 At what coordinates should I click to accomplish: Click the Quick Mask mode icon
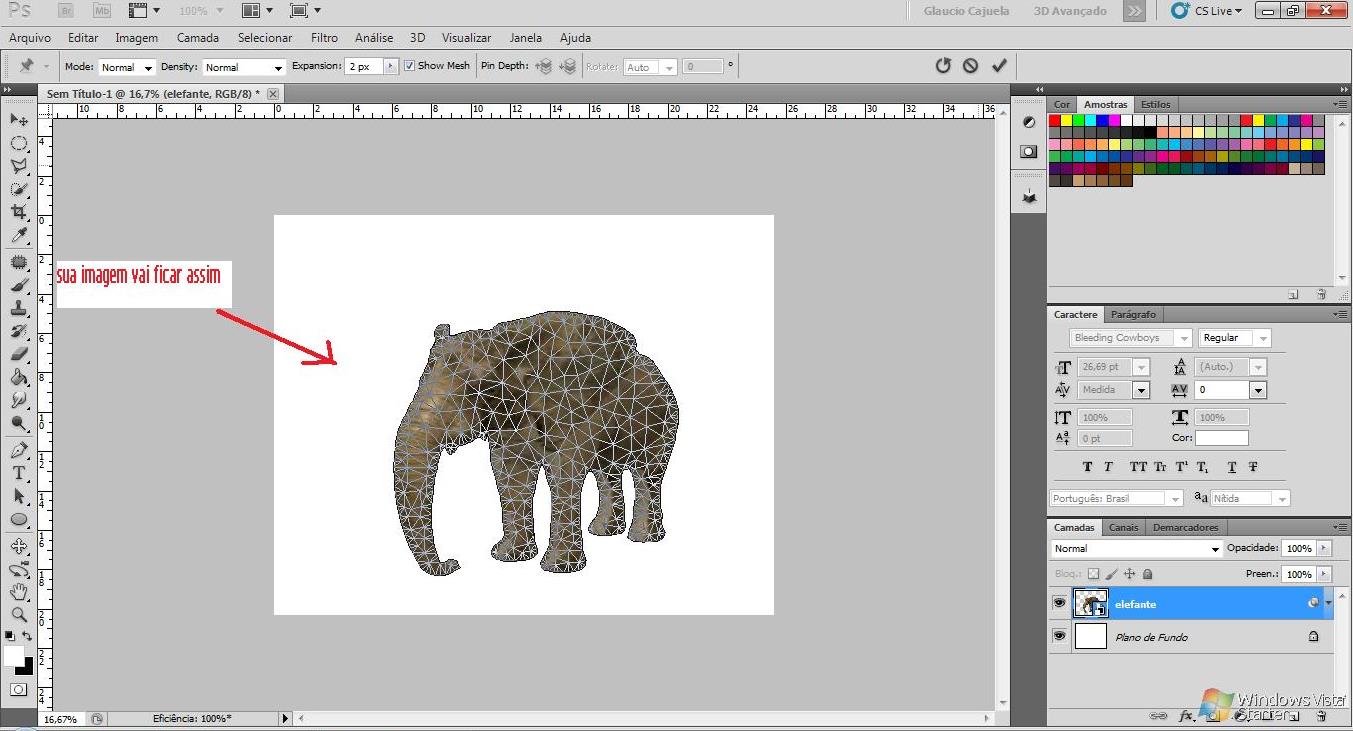[19, 689]
